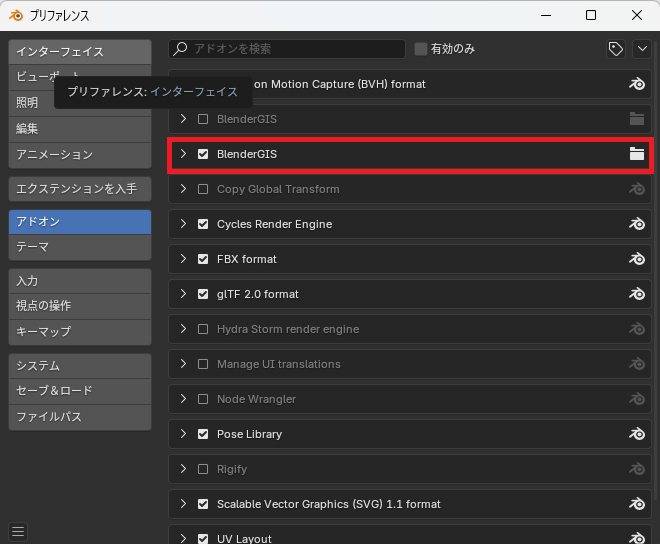Click Blender icon on the Hydra Storm row
The height and width of the screenshot is (544, 660).
point(637,329)
